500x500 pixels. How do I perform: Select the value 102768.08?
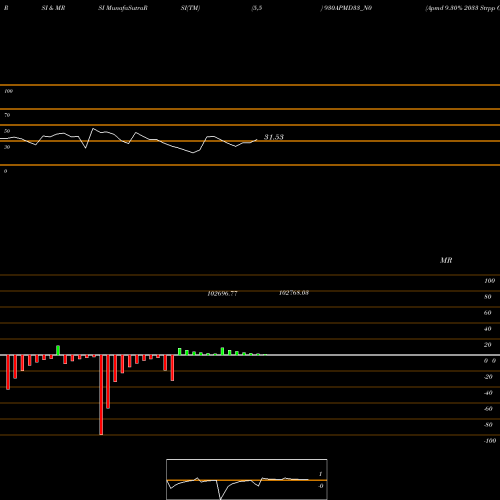(x=294, y=293)
